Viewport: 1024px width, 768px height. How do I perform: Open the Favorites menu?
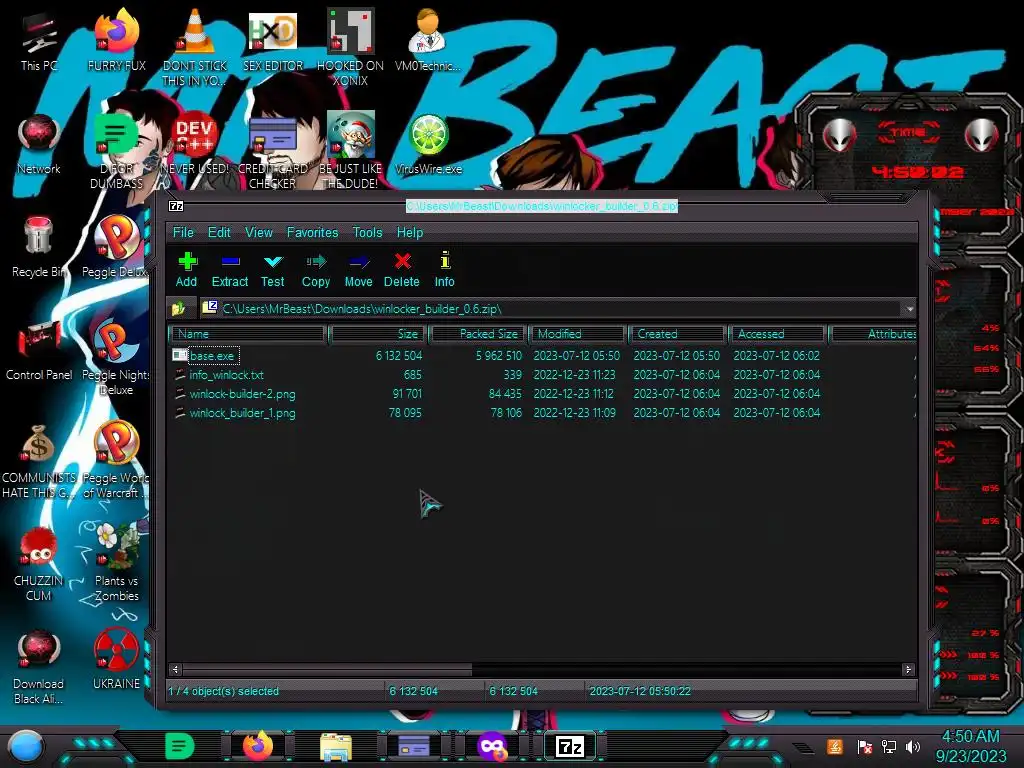pyautogui.click(x=312, y=232)
